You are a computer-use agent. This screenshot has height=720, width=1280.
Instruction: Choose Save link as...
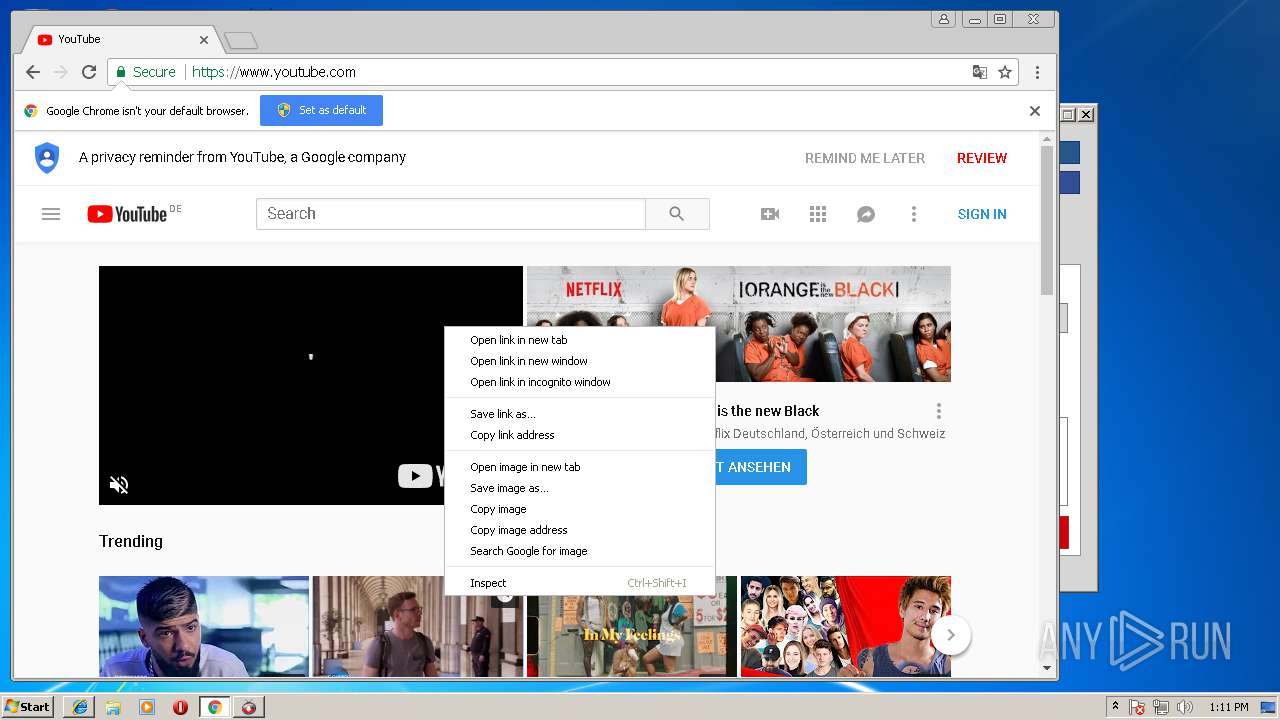coord(580,414)
